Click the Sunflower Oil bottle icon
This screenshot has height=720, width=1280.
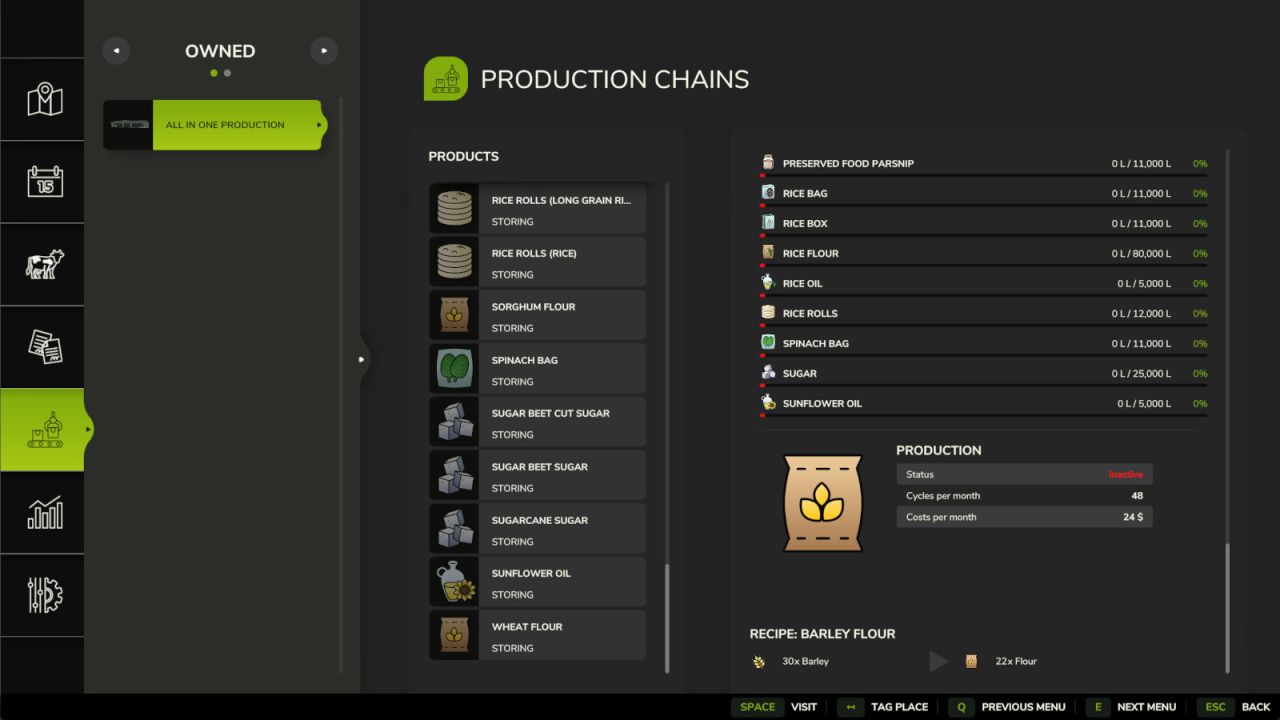tap(455, 581)
